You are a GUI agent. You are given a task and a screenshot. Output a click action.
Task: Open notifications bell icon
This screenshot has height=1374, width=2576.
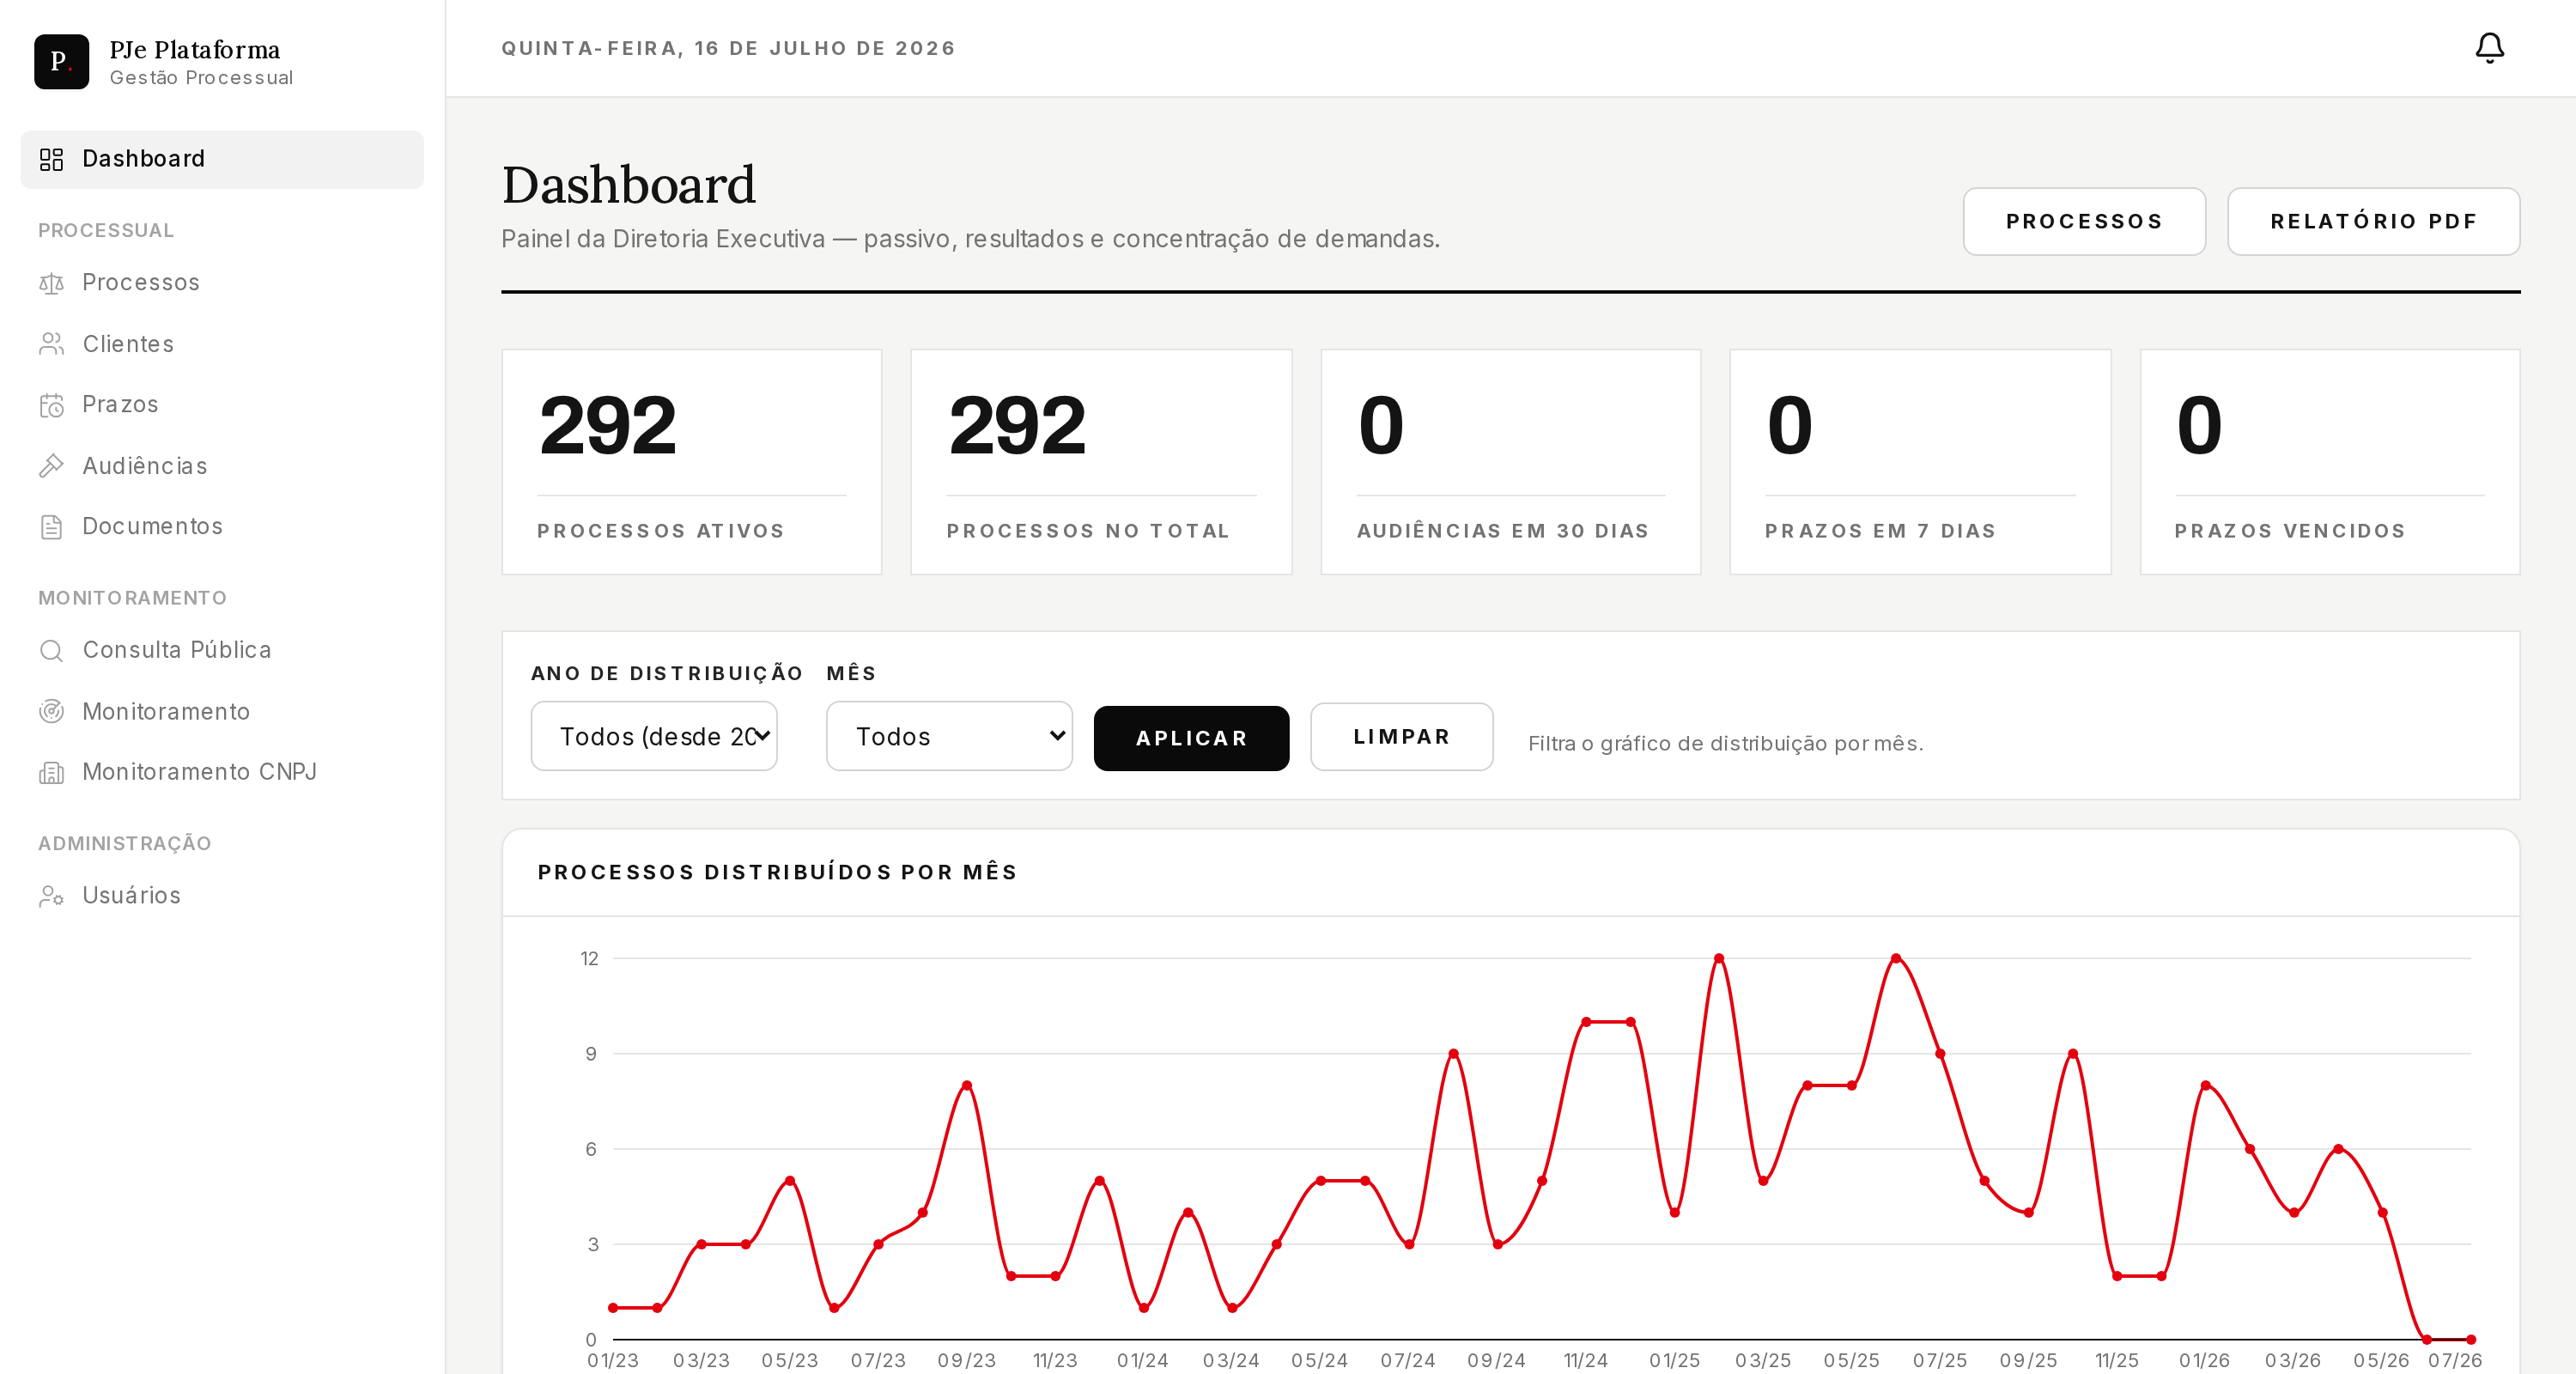click(2489, 48)
